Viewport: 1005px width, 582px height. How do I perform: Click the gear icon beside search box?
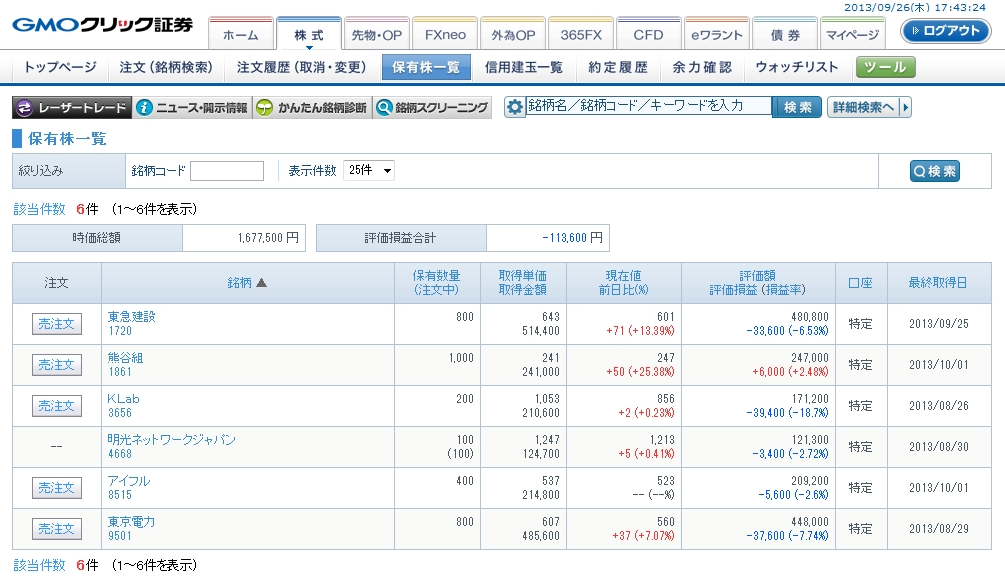point(514,107)
